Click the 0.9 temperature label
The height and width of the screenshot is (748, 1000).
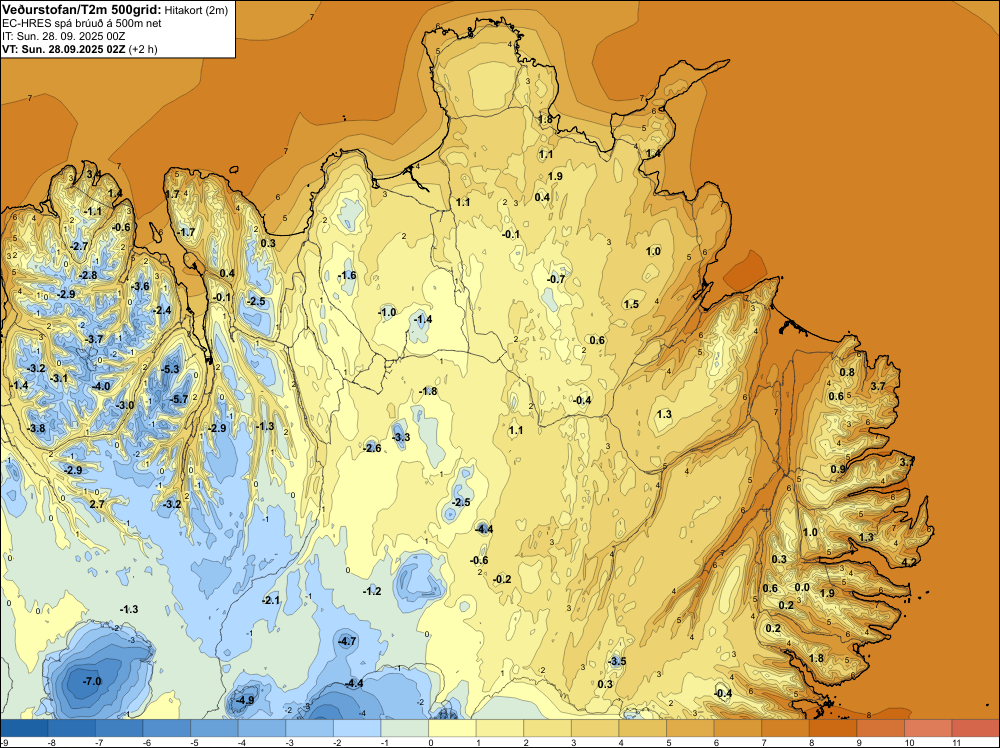[x=838, y=469]
